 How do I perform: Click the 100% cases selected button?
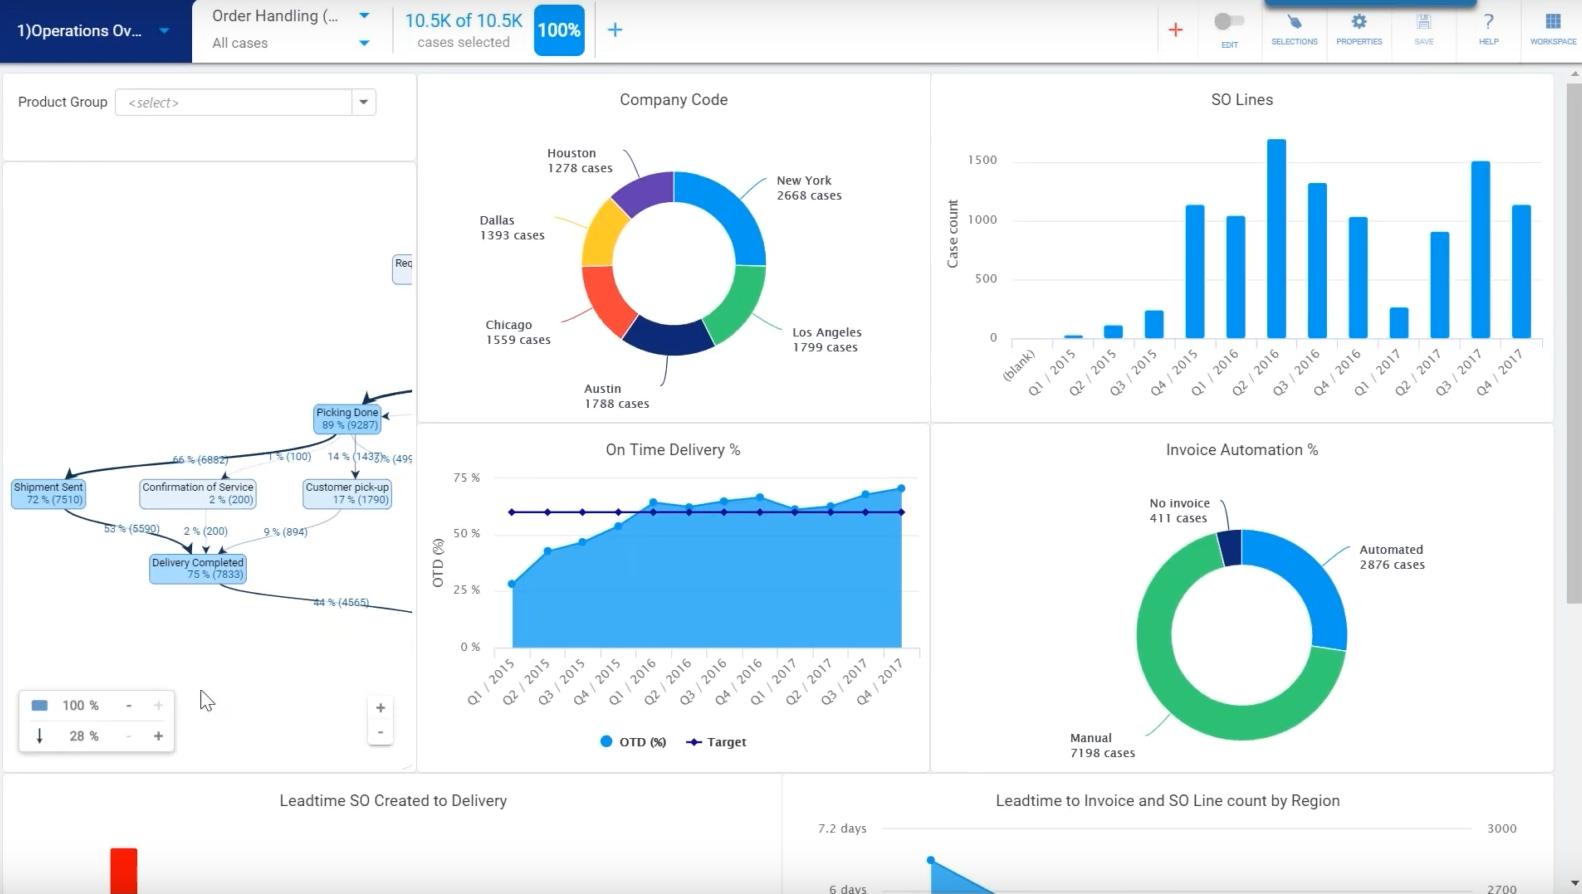[x=559, y=30]
